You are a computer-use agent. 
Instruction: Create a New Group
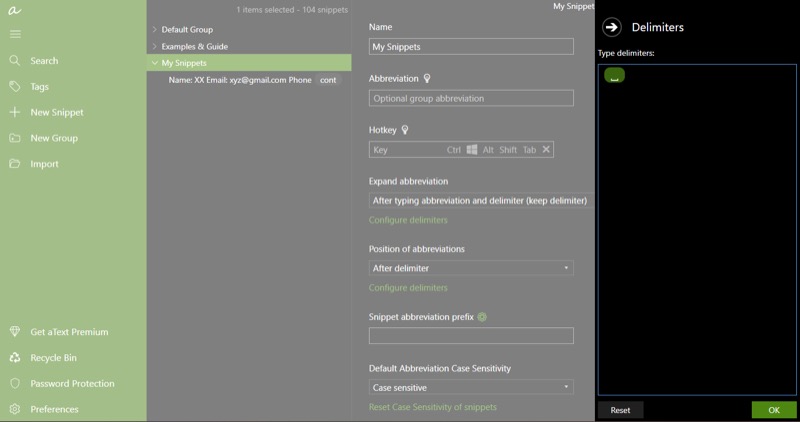(x=54, y=138)
